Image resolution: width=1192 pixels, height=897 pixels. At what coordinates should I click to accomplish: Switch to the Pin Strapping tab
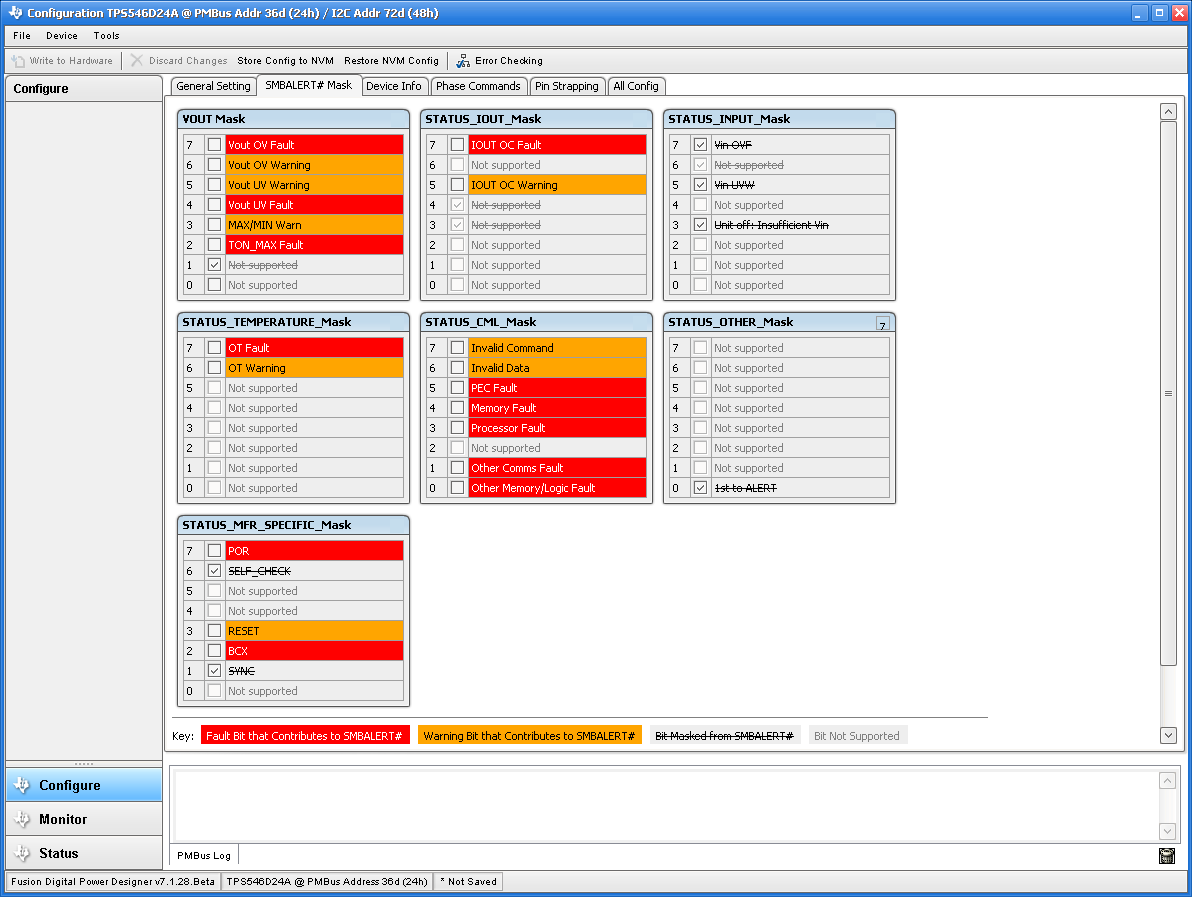[566, 86]
